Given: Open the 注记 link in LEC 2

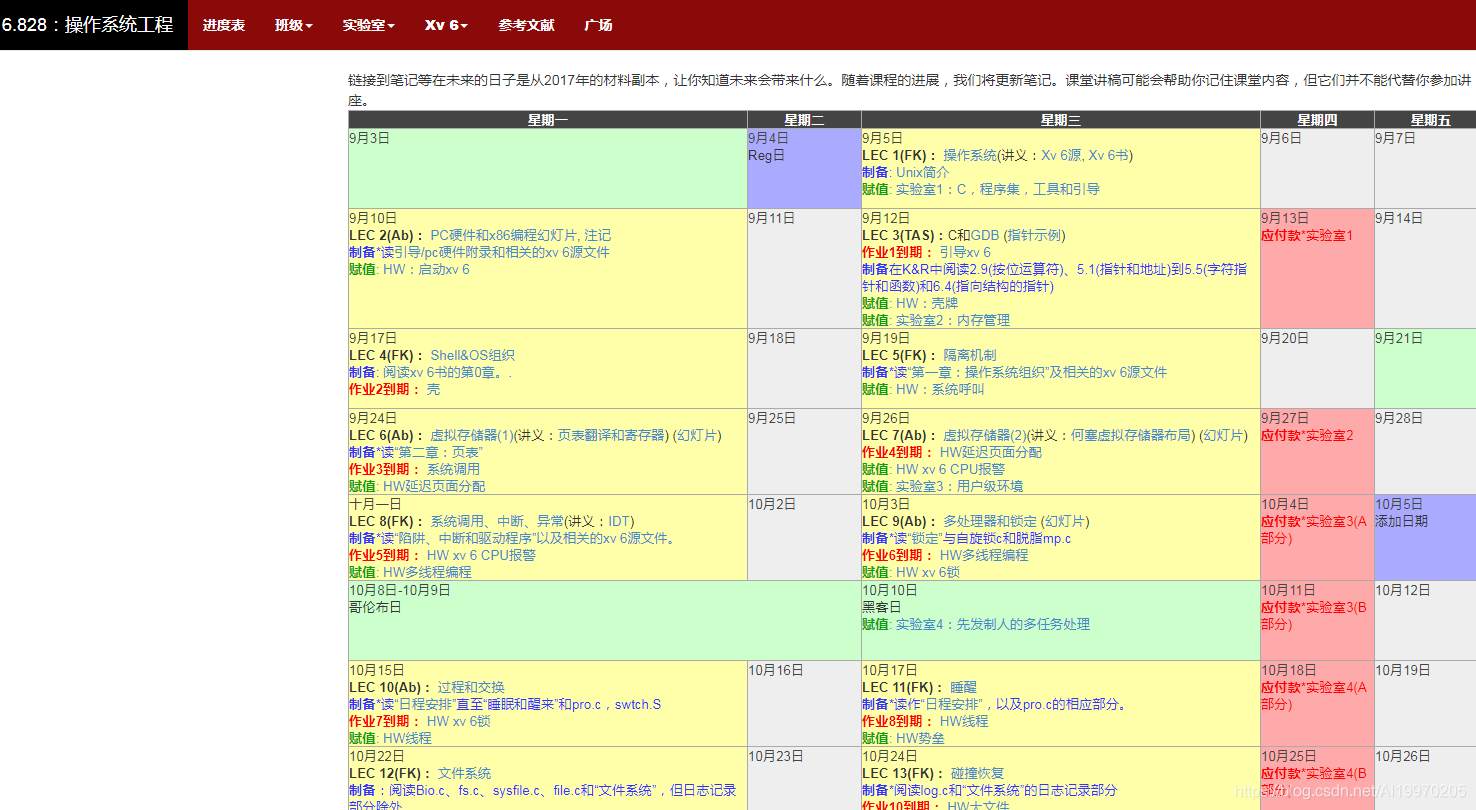Looking at the screenshot, I should [x=598, y=235].
